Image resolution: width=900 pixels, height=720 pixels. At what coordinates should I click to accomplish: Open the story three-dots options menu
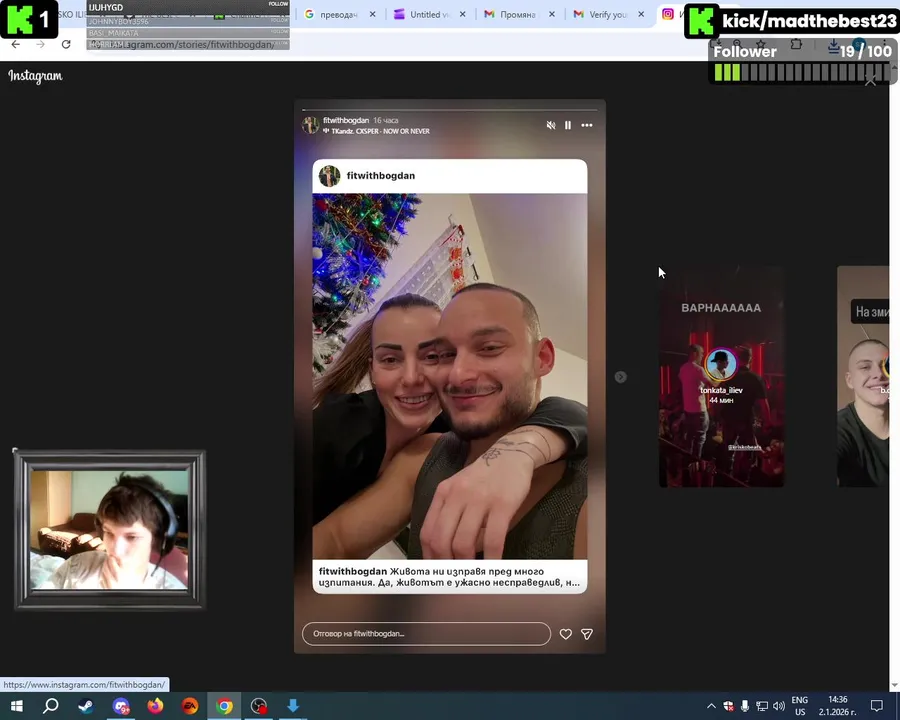tap(587, 125)
